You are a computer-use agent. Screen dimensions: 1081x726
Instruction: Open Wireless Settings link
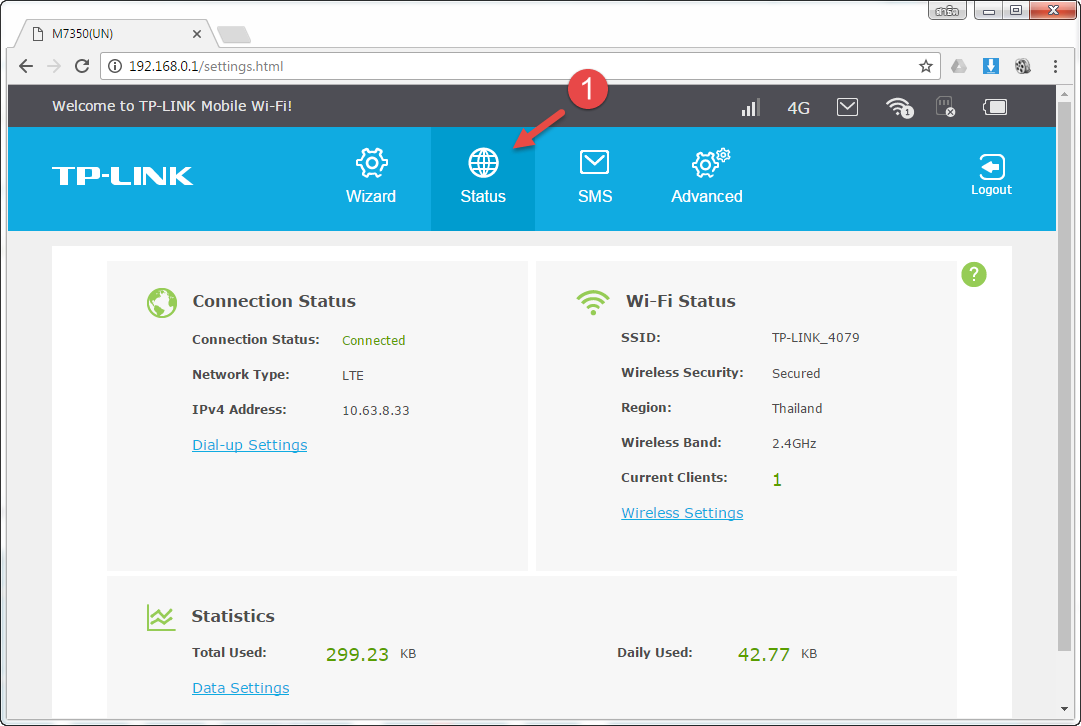(682, 513)
